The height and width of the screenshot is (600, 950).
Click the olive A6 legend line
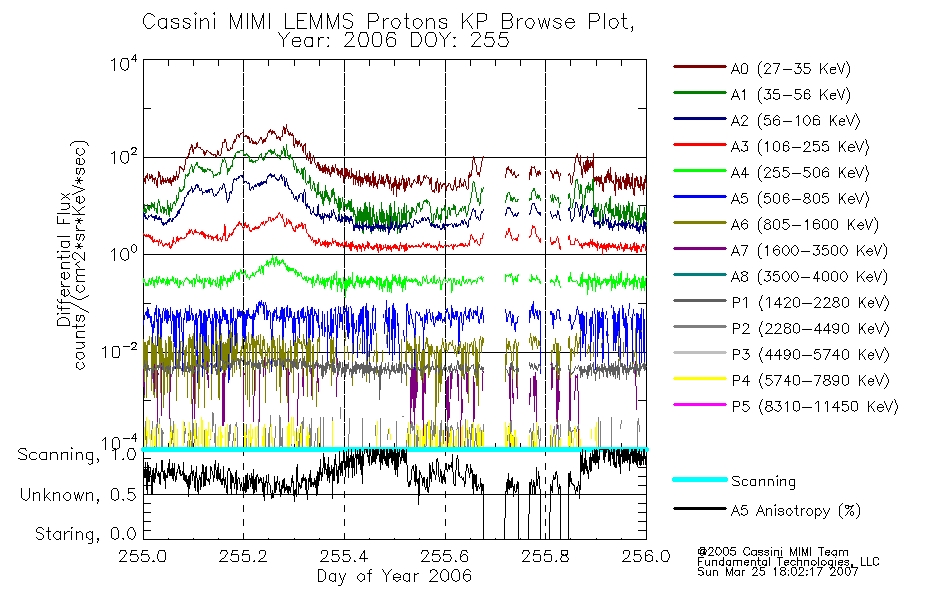point(700,223)
